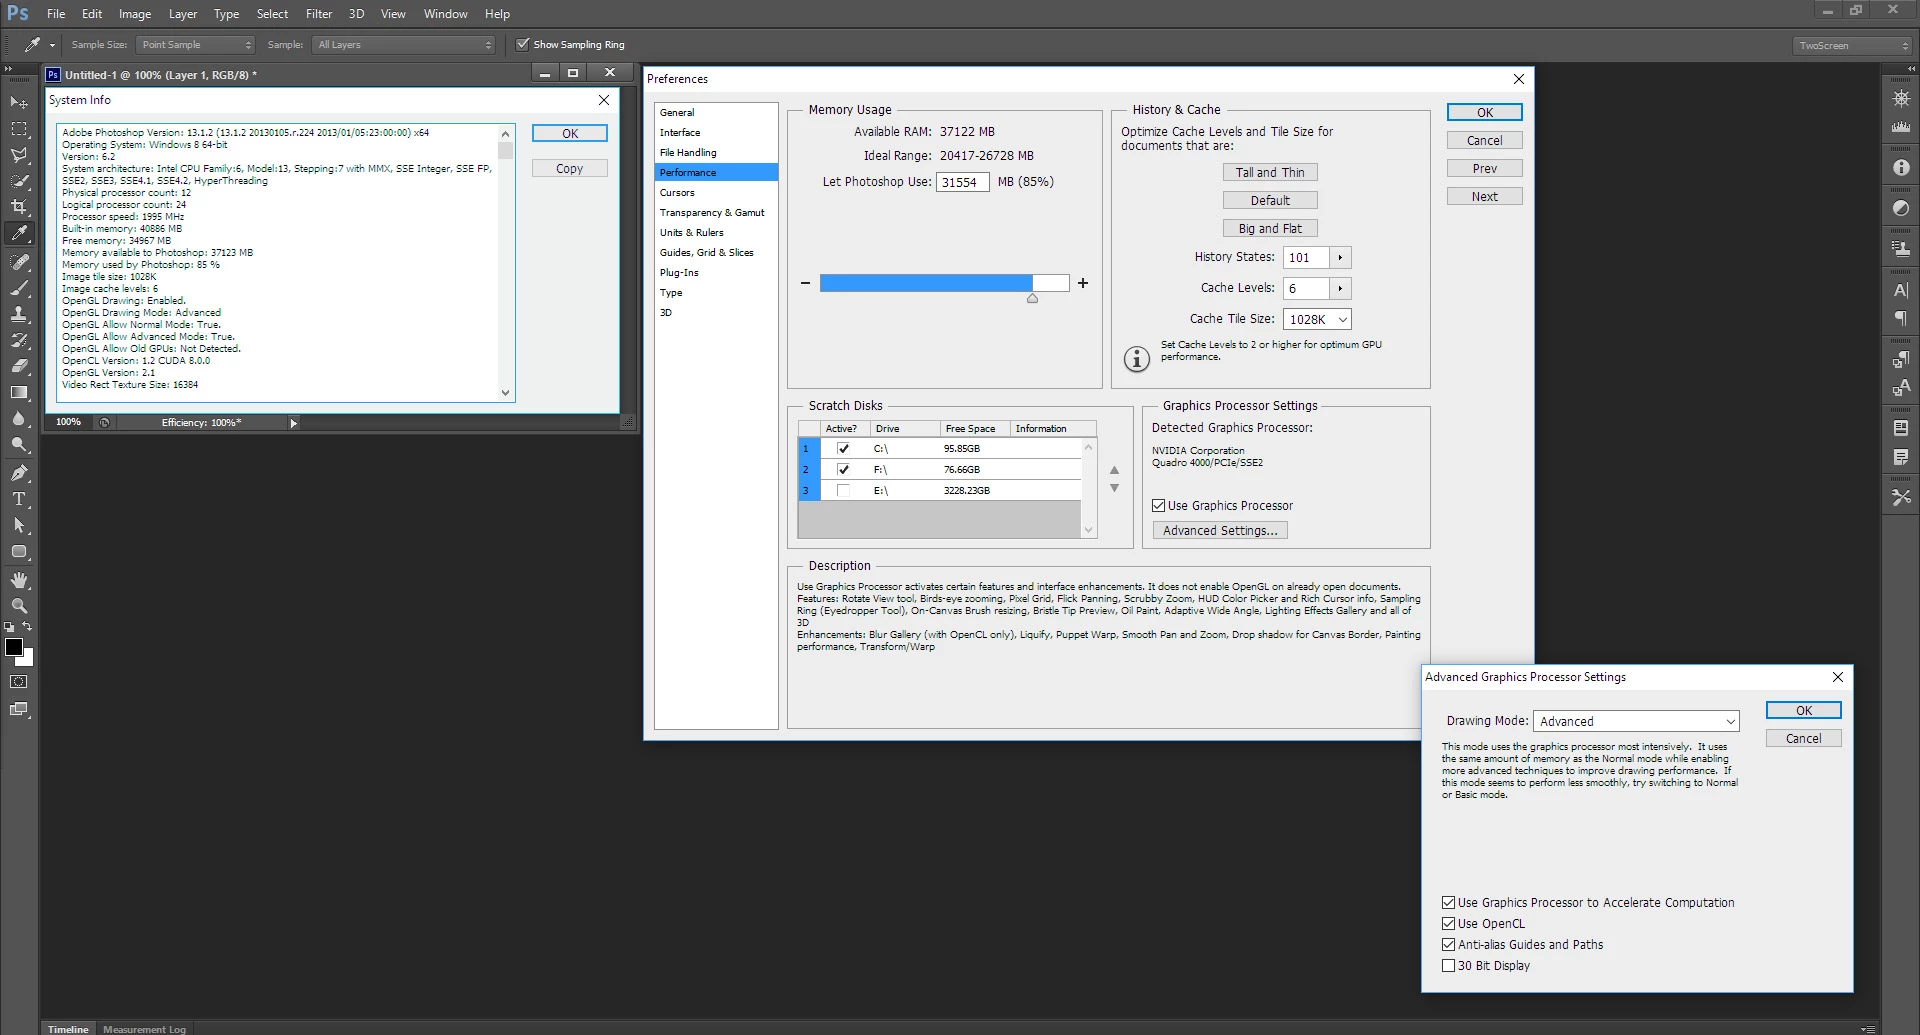
Task: Click the Let Photoshop Use memory field
Action: click(x=962, y=182)
